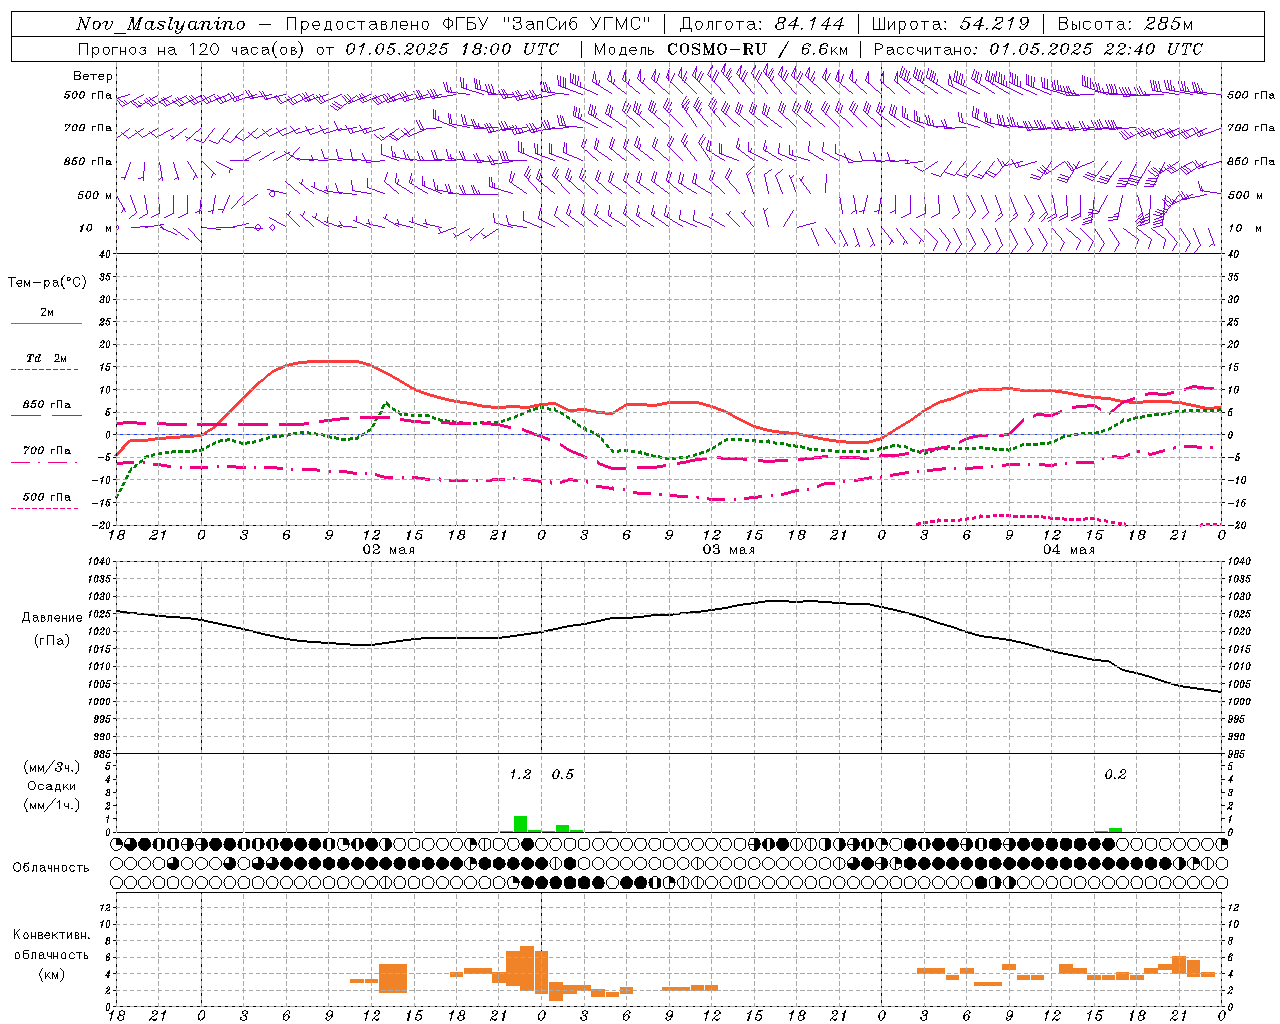The image size is (1280, 1024).
Task: Click the Рассчитано: 01.05.2025 22:40 UTC text
Action: tap(1038, 49)
